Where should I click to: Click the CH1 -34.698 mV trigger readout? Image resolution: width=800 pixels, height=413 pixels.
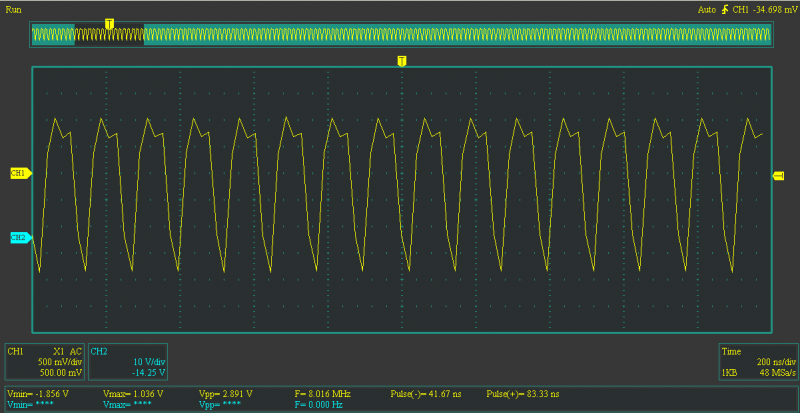pos(764,10)
